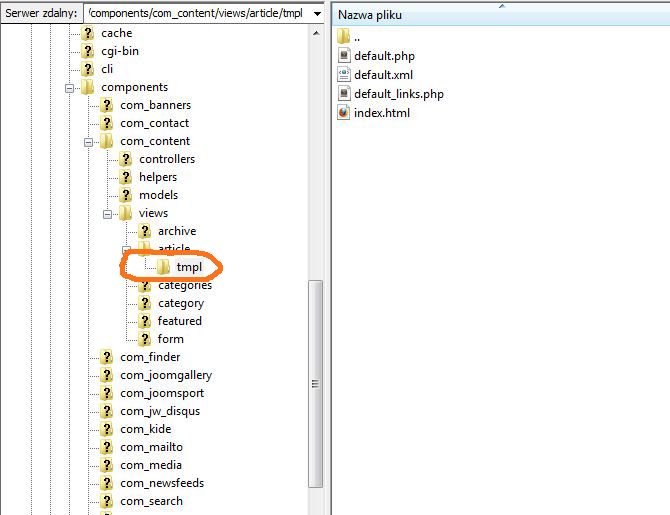Select the archive folder under views
This screenshot has height=515, width=670.
pos(176,231)
